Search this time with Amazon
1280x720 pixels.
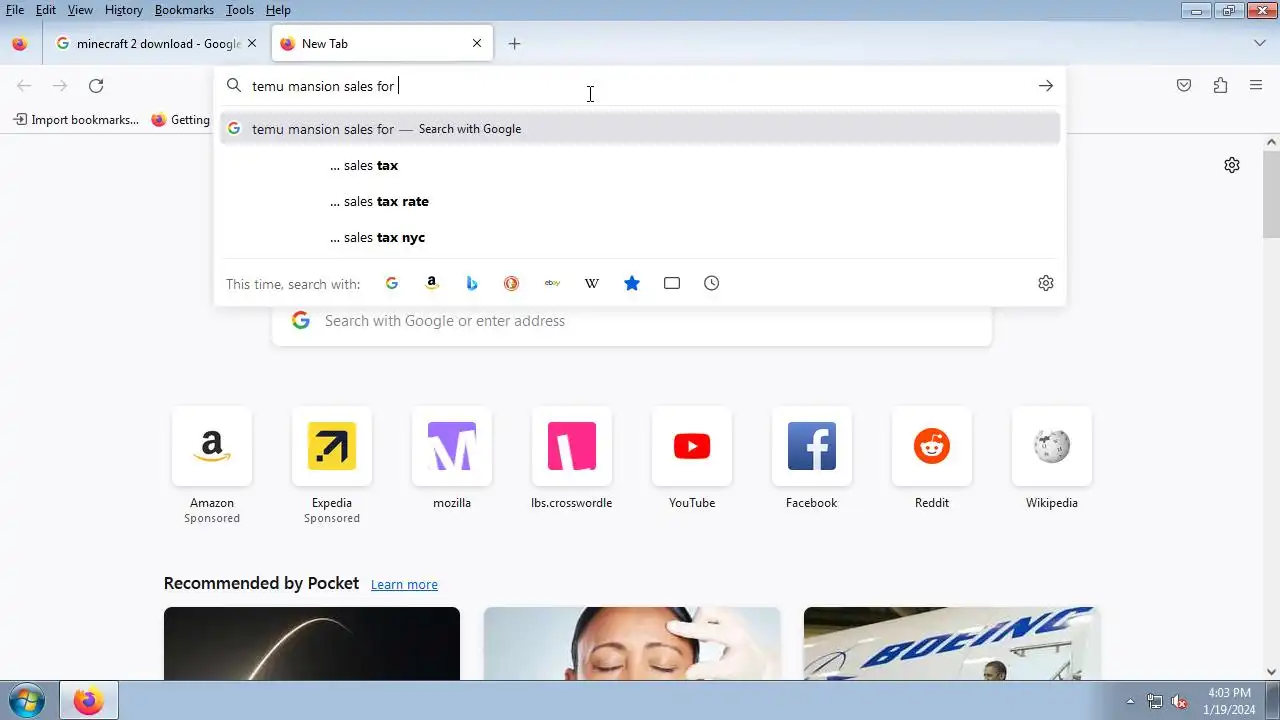pos(432,283)
